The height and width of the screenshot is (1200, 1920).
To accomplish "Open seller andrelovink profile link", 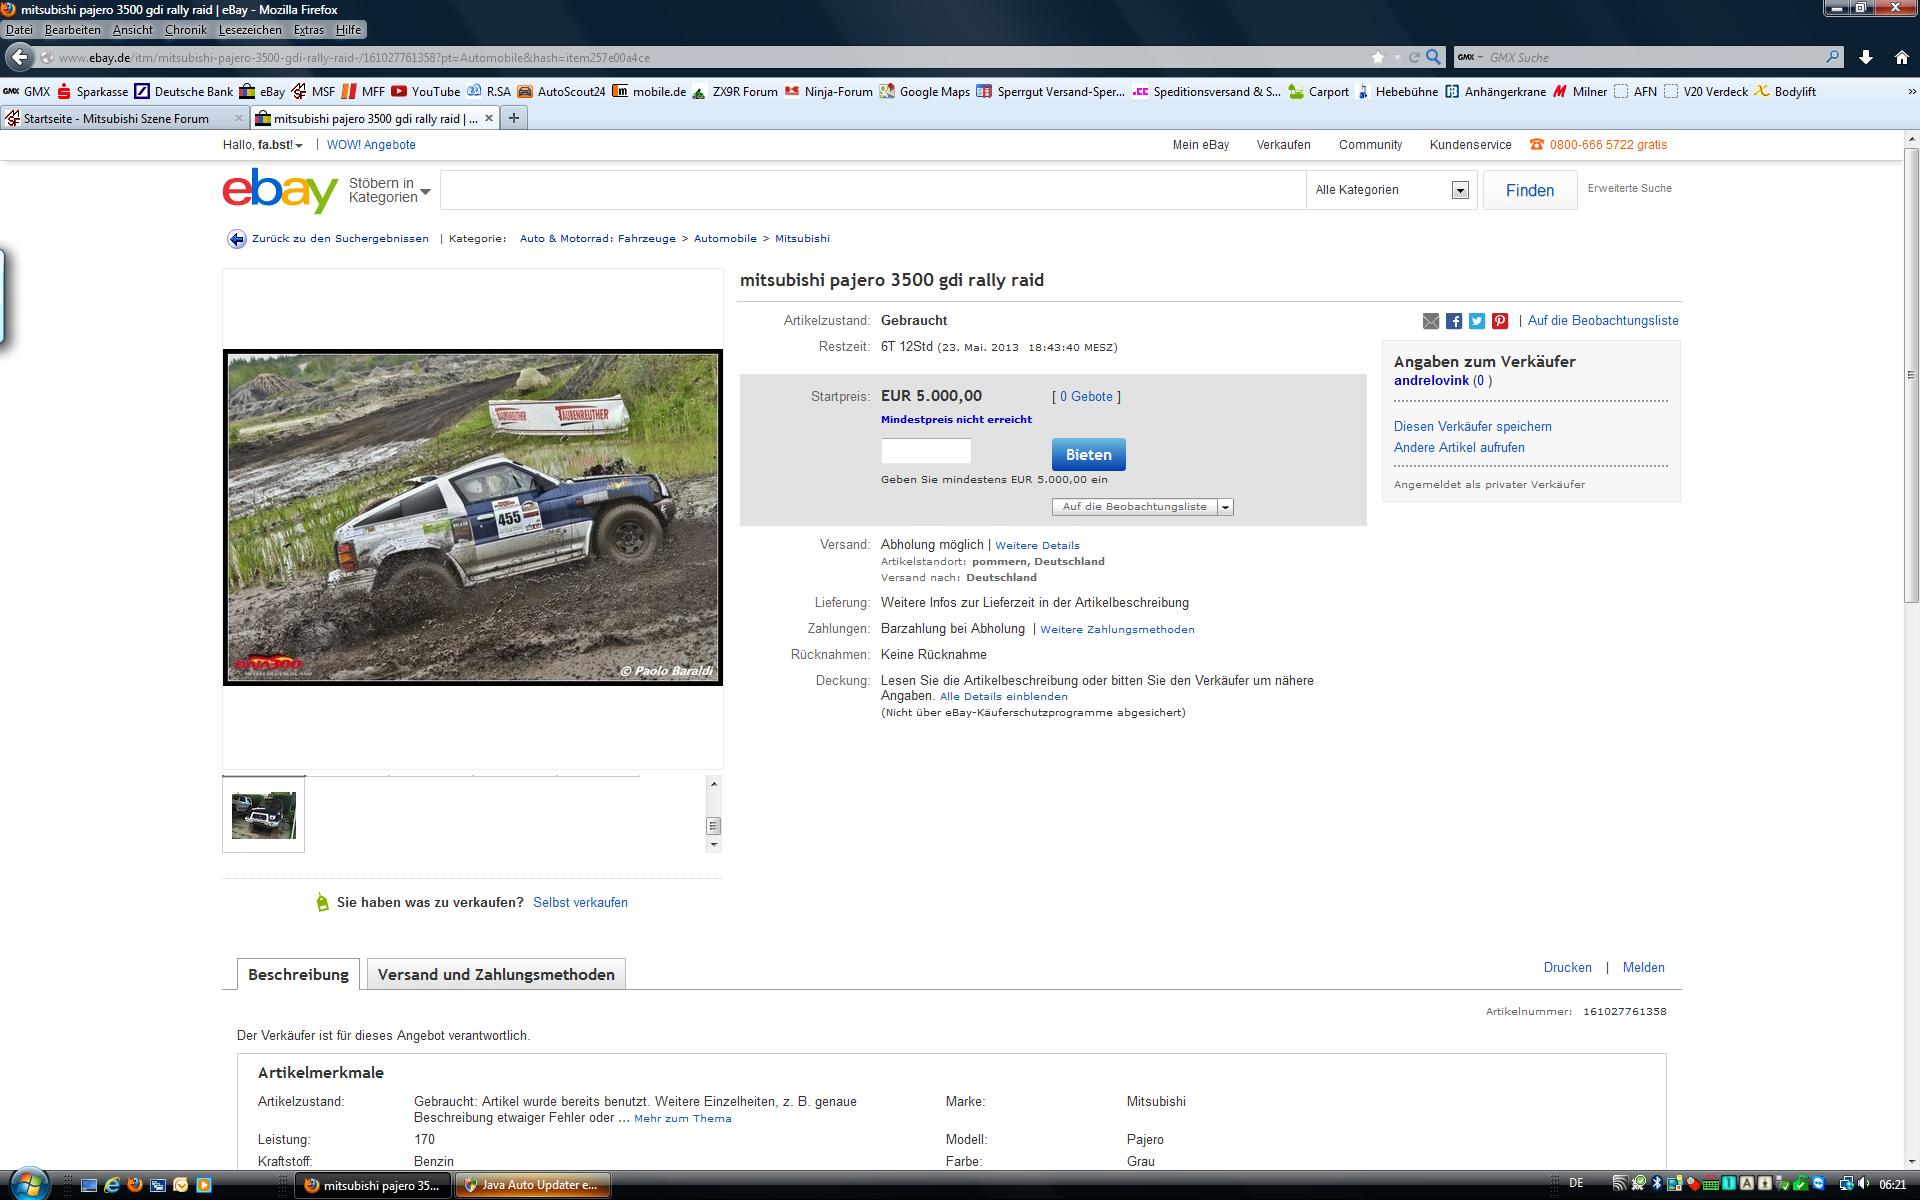I will pyautogui.click(x=1431, y=381).
